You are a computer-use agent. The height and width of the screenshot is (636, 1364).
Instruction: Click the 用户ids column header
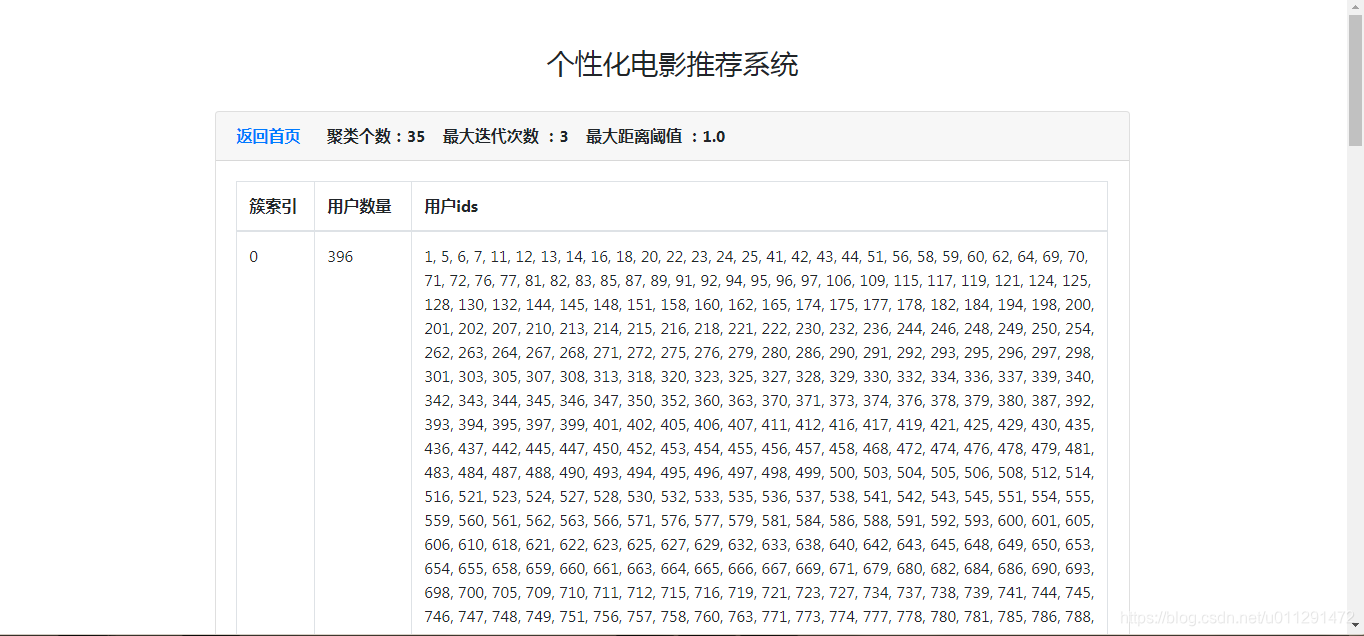(x=449, y=206)
